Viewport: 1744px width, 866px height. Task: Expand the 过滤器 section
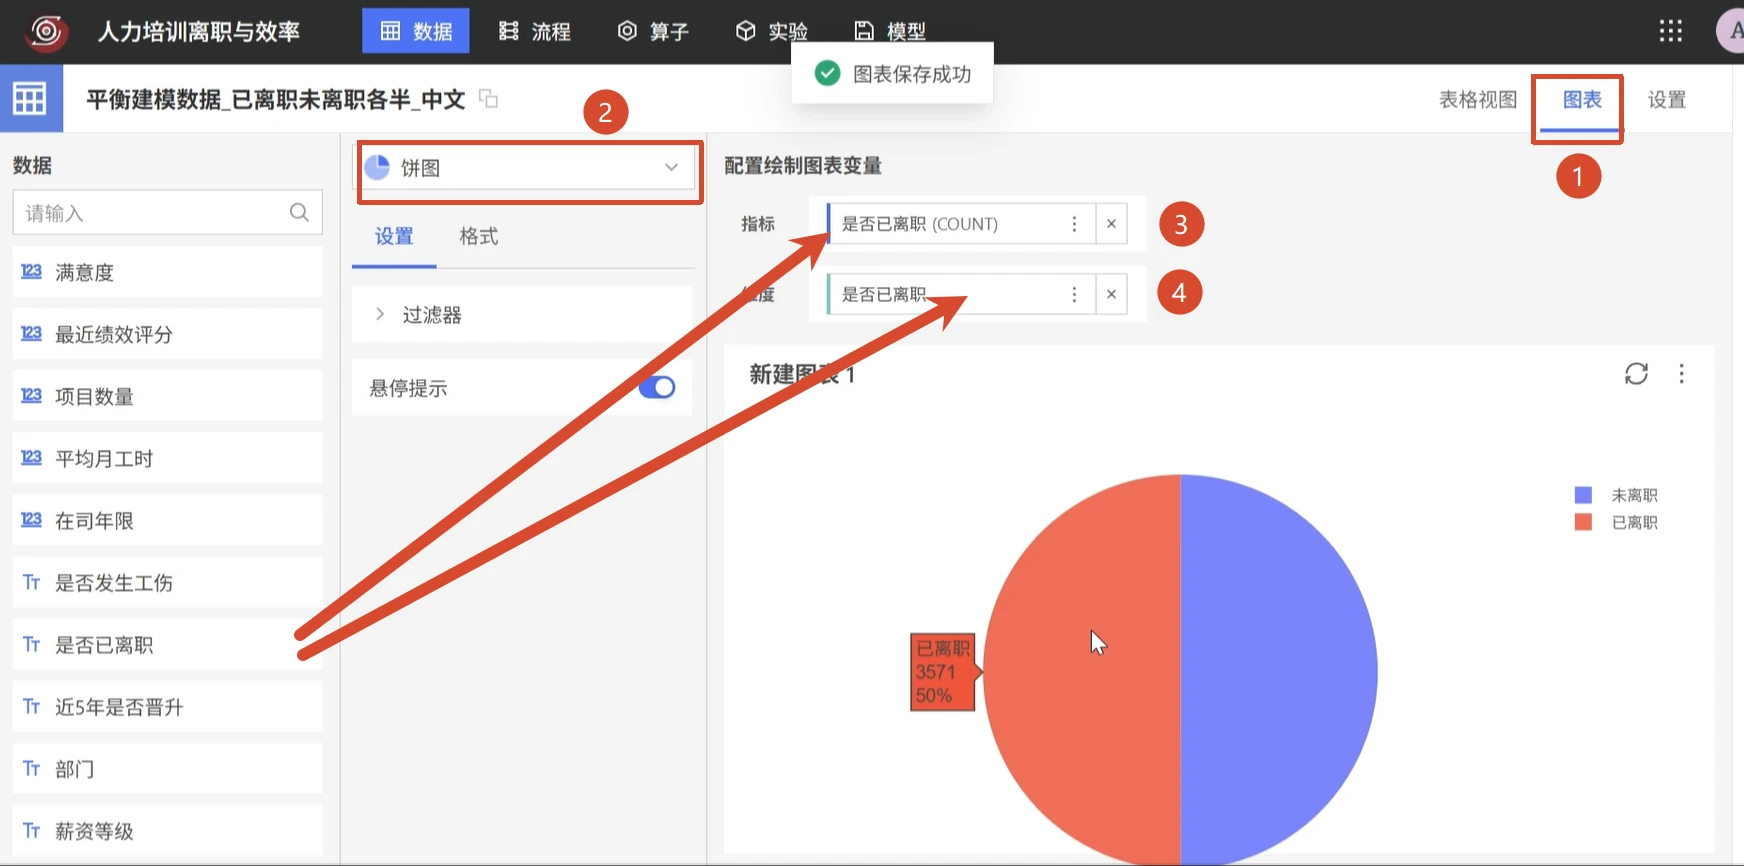tap(522, 315)
